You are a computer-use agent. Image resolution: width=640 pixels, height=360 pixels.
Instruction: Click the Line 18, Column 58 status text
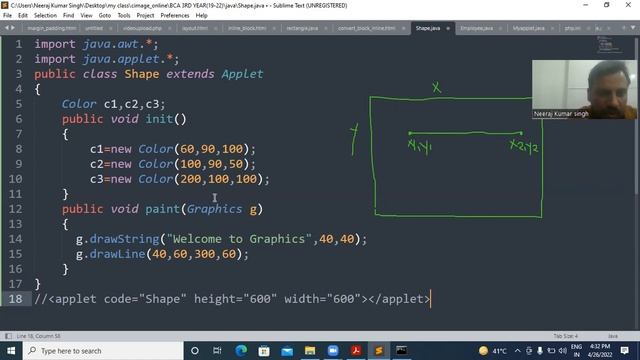38,336
